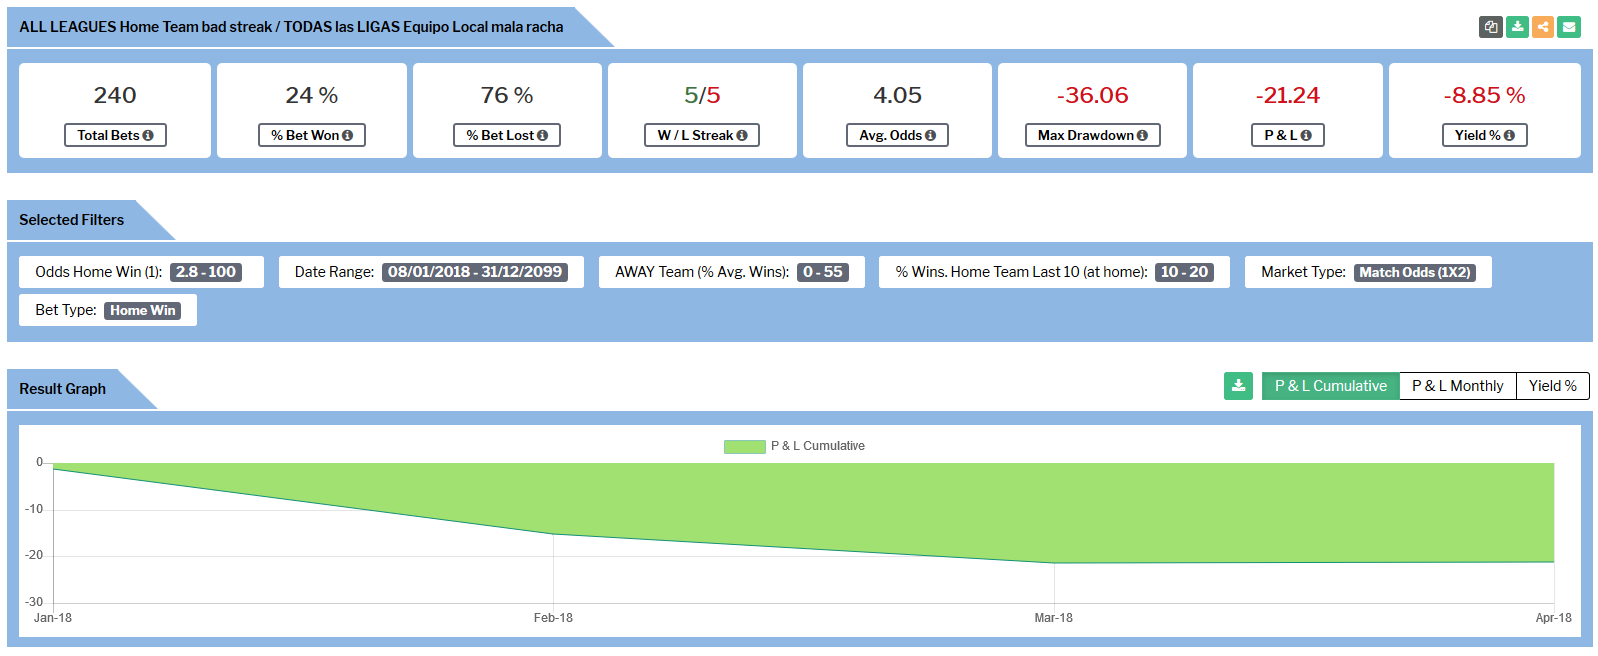The width and height of the screenshot is (1598, 656).
Task: Click the -8.85 % yield value
Action: pos(1484,95)
